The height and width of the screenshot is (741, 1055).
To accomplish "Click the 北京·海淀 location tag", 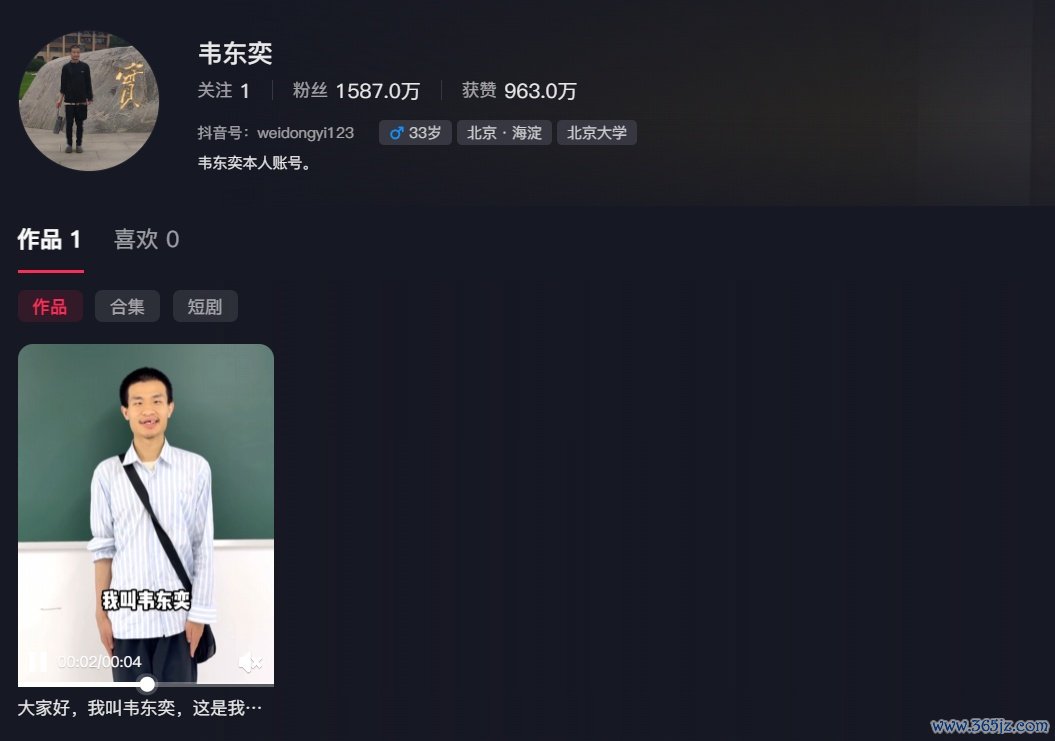I will click(x=505, y=133).
